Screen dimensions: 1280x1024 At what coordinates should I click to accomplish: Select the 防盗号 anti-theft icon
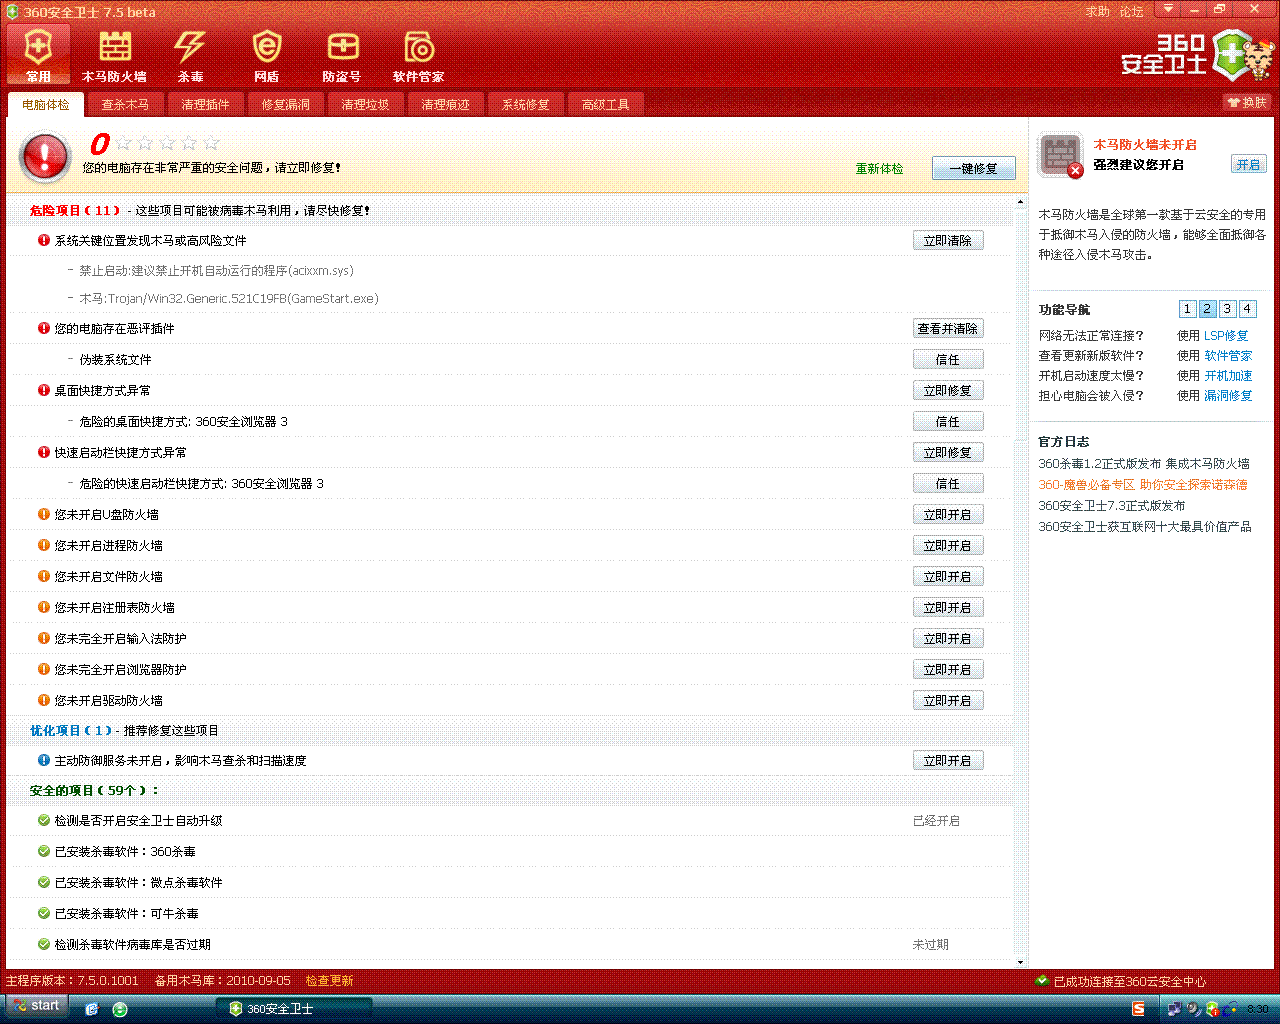(342, 56)
